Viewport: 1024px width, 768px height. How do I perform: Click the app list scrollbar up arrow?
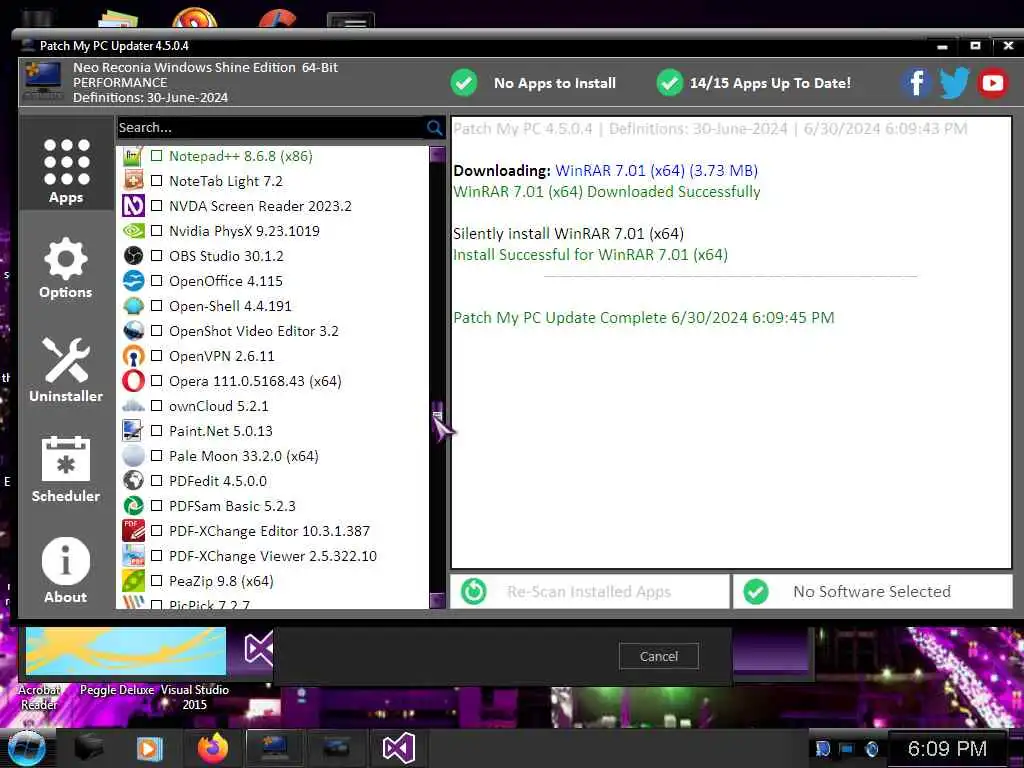(x=438, y=154)
